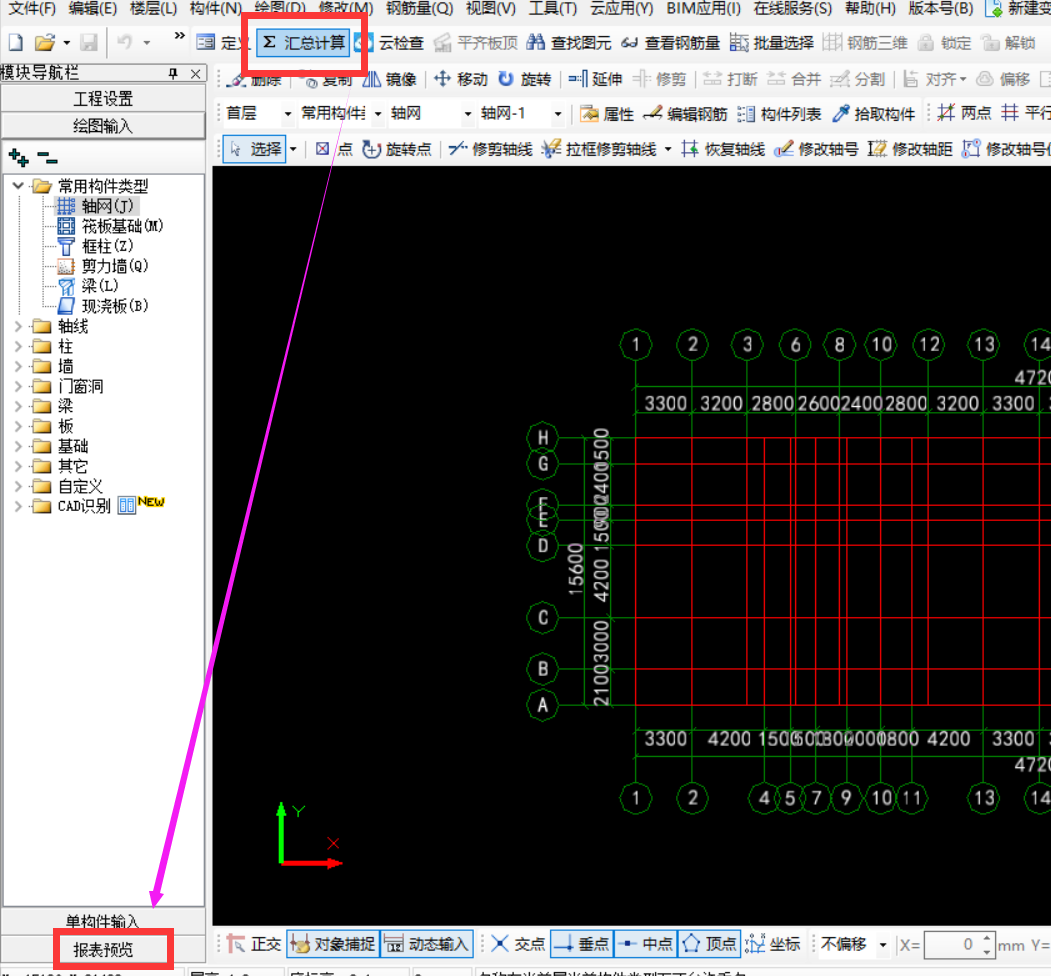Toggle 交点 intersection snap

point(517,944)
